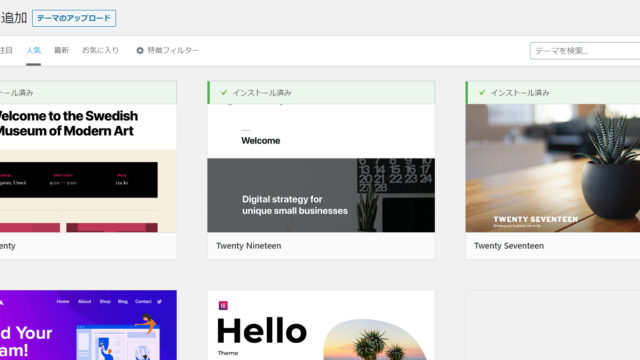Click the green checkmark on Twenty Seventeen card
The image size is (640, 360).
(482, 93)
